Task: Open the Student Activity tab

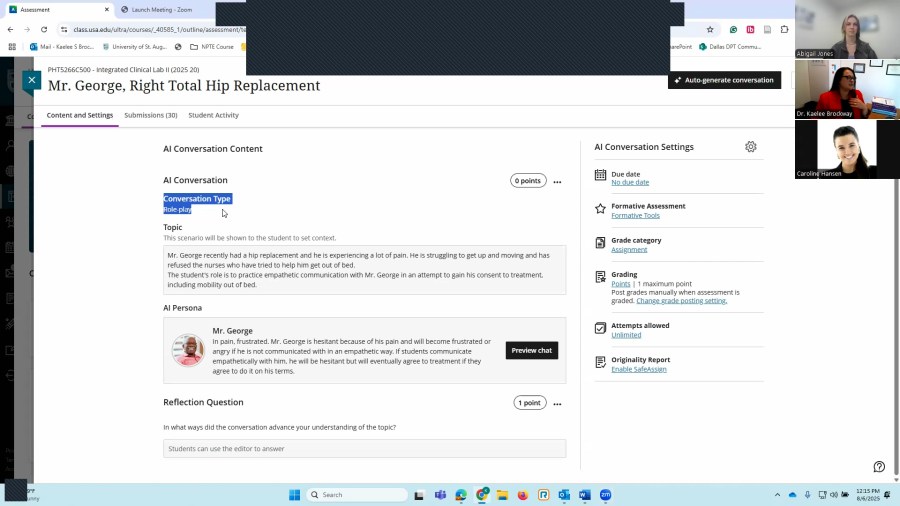Action: tap(213, 115)
